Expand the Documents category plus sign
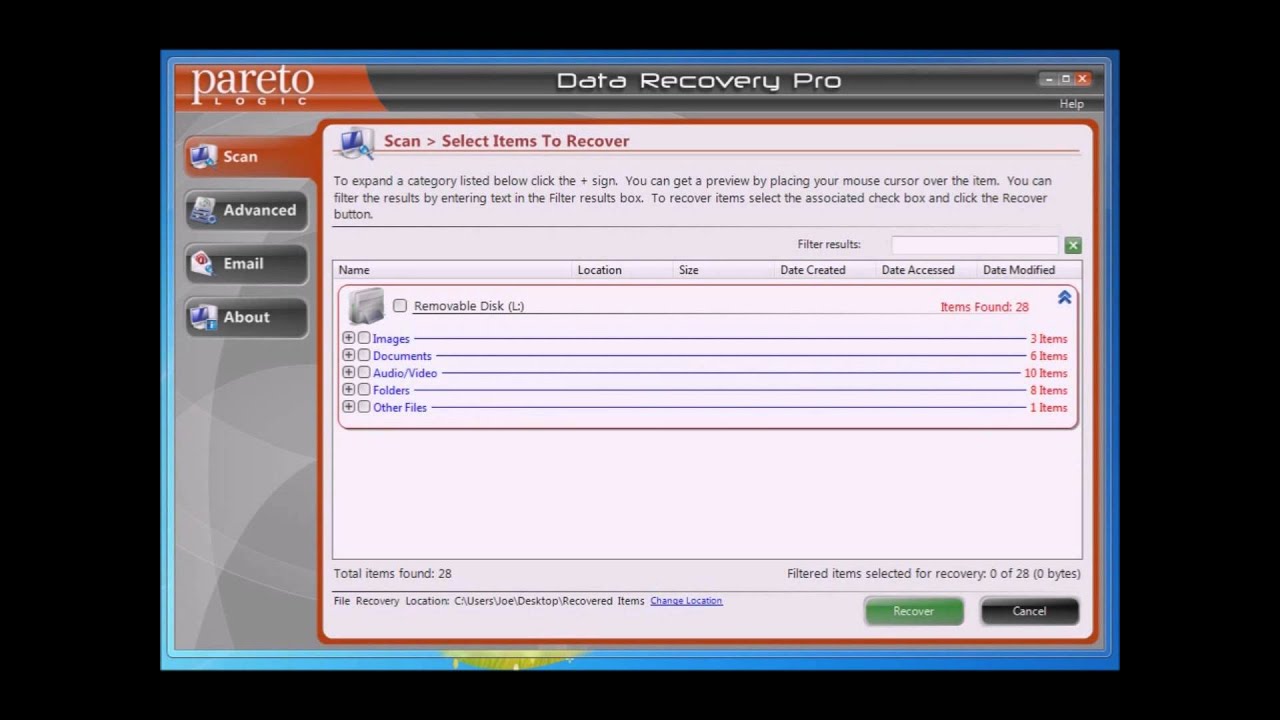The image size is (1280, 720). (349, 355)
